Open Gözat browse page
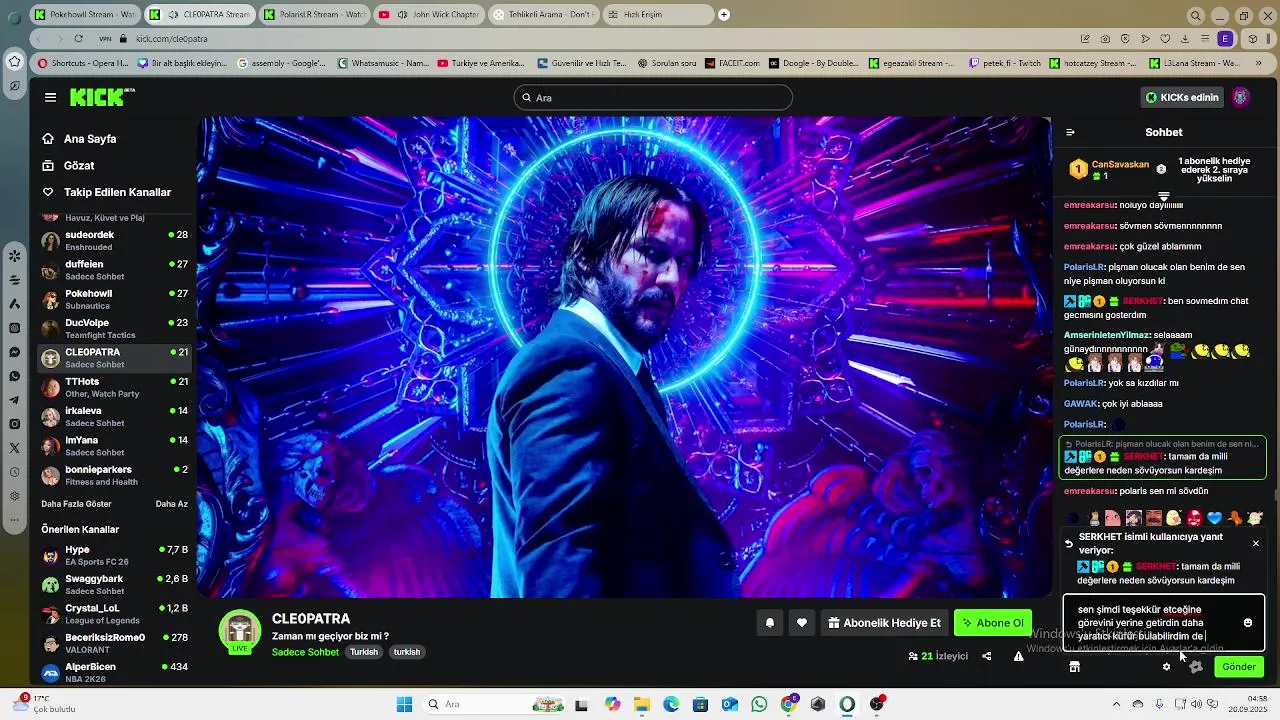The height and width of the screenshot is (720, 1280). click(79, 166)
